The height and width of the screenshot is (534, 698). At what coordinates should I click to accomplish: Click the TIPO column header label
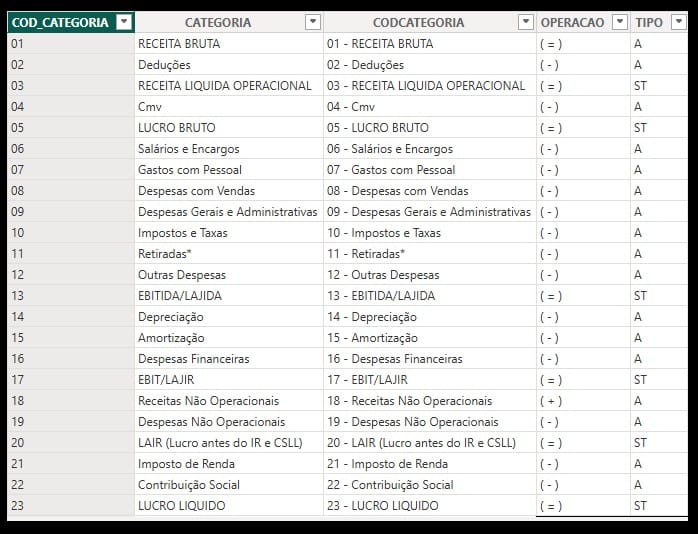(x=649, y=22)
